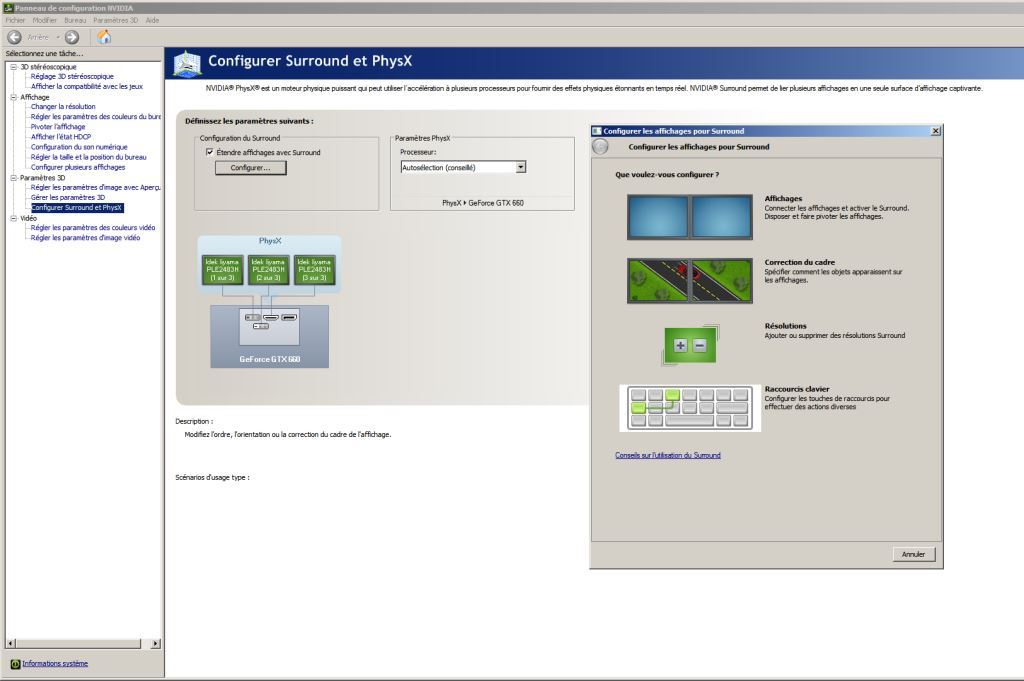Click display icon labeled 3 sur 3

tap(314, 270)
